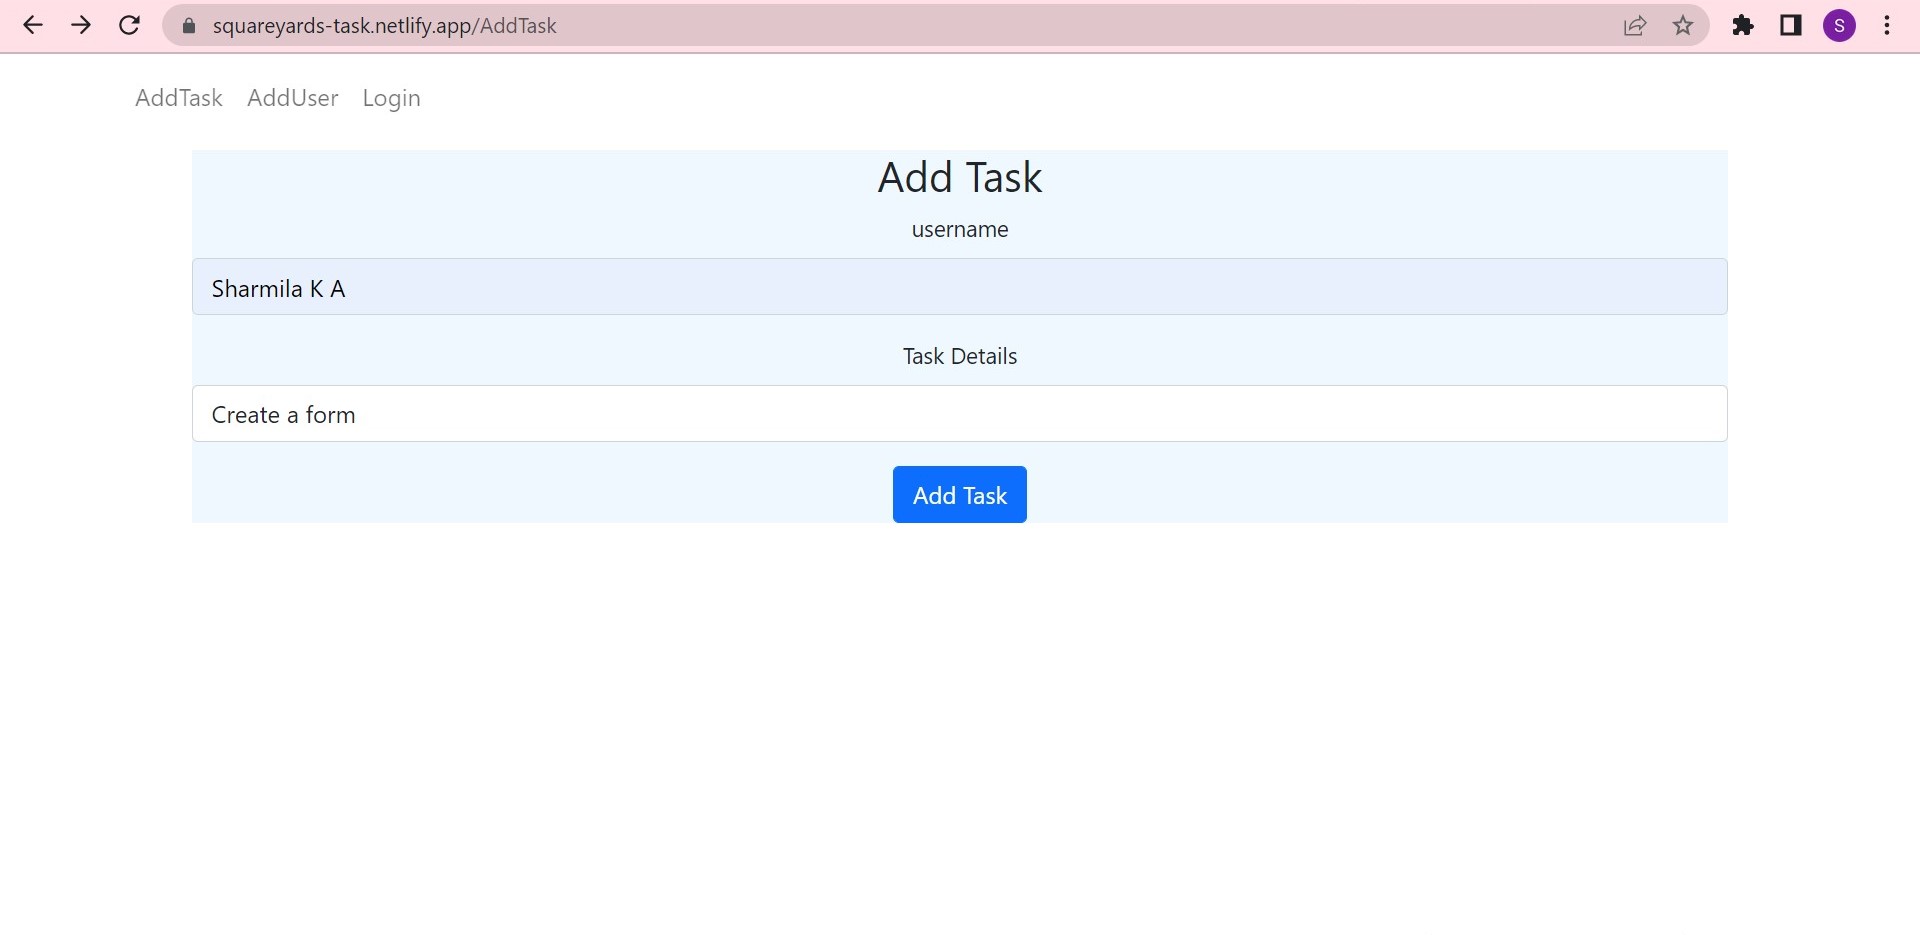Click the site security padlock icon
This screenshot has width=1920, height=935.
tap(187, 26)
